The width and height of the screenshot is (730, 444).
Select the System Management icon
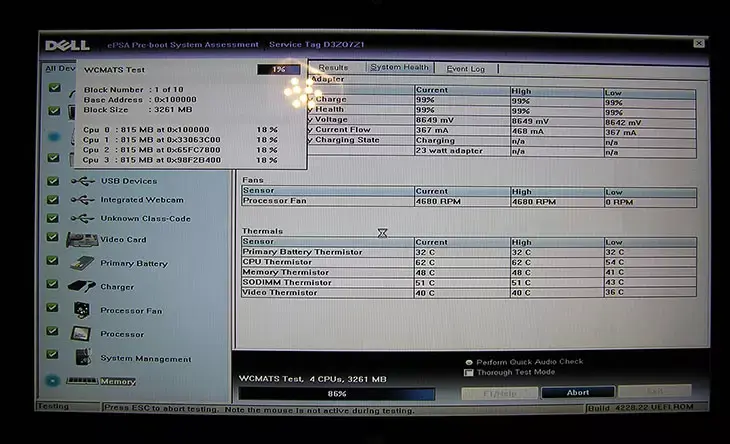click(x=83, y=357)
